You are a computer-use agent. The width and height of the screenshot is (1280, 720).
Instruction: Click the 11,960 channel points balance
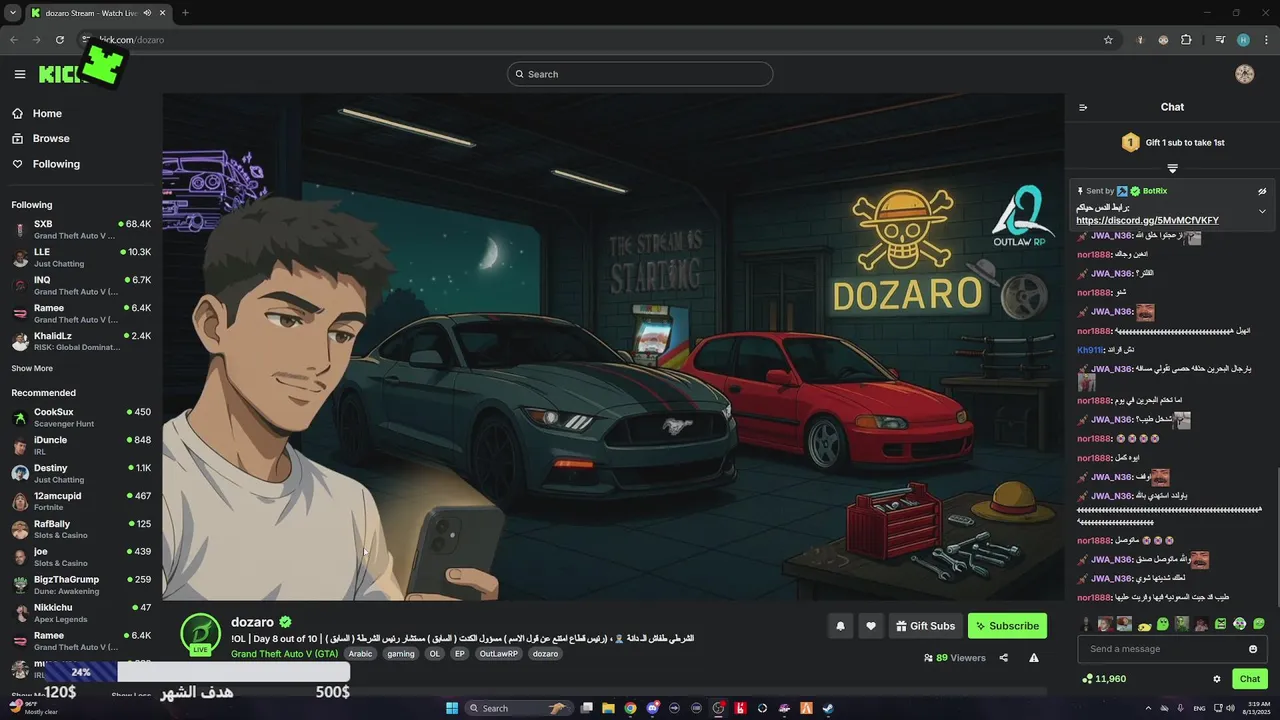pyautogui.click(x=1104, y=679)
